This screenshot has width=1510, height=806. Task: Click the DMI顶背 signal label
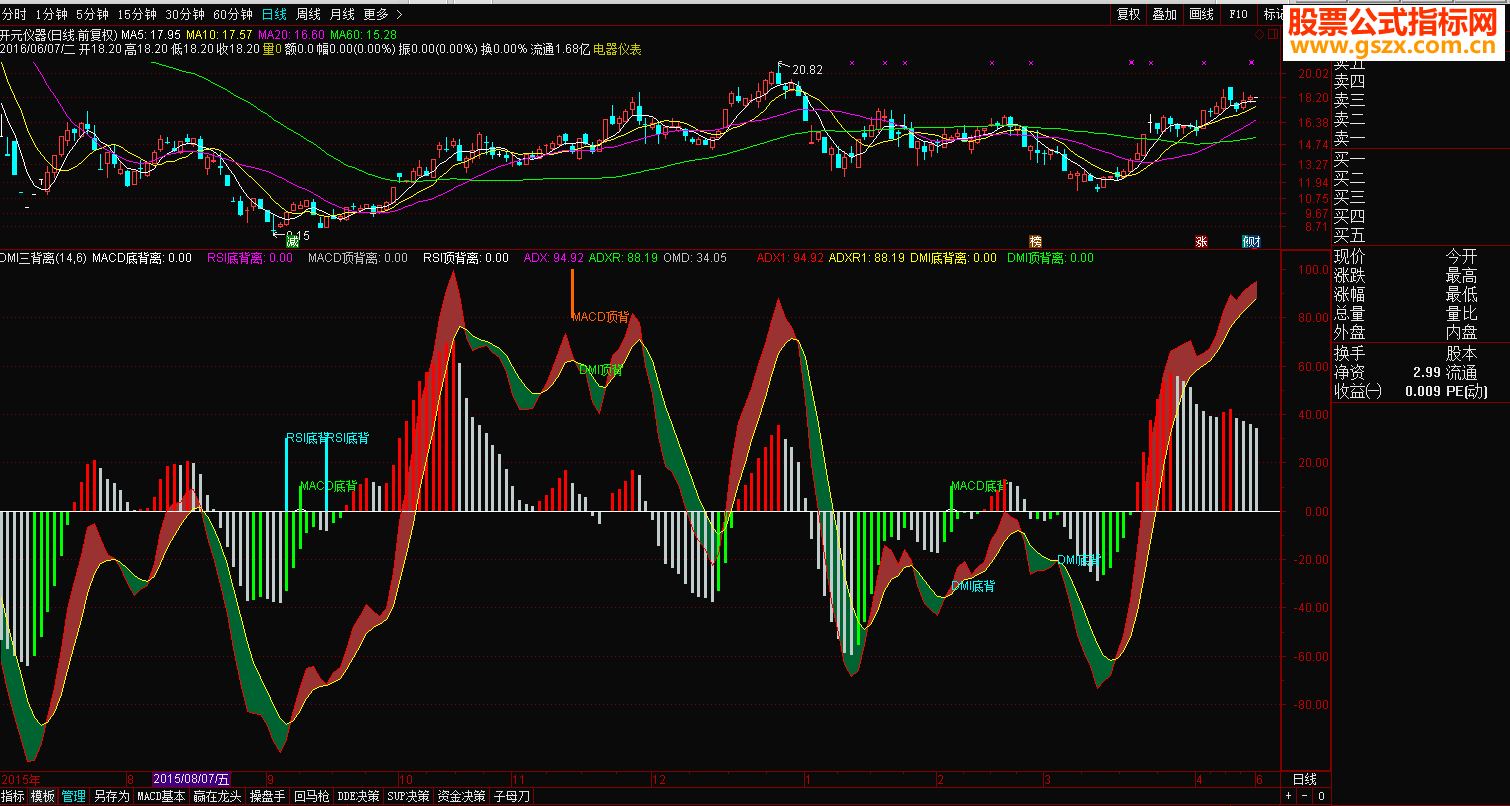coord(600,369)
